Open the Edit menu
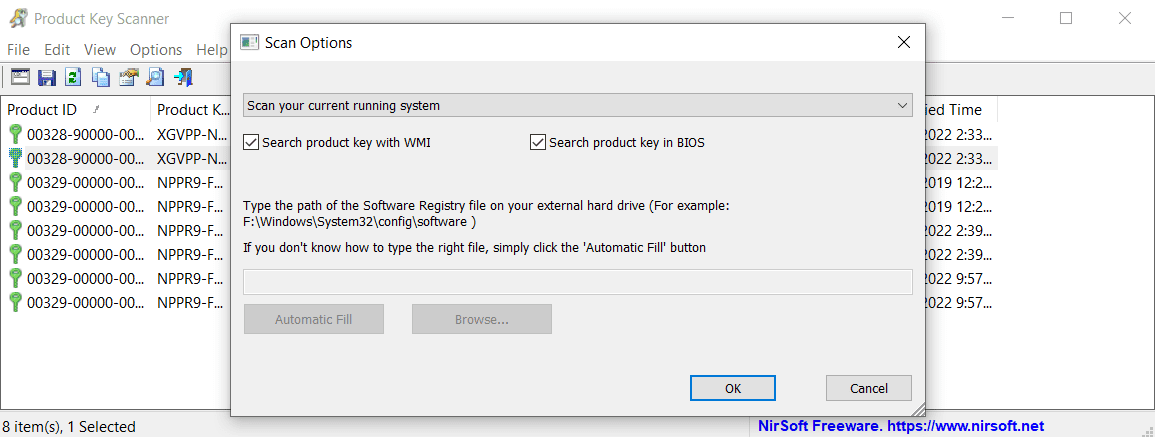The image size is (1155, 437). tap(57, 49)
